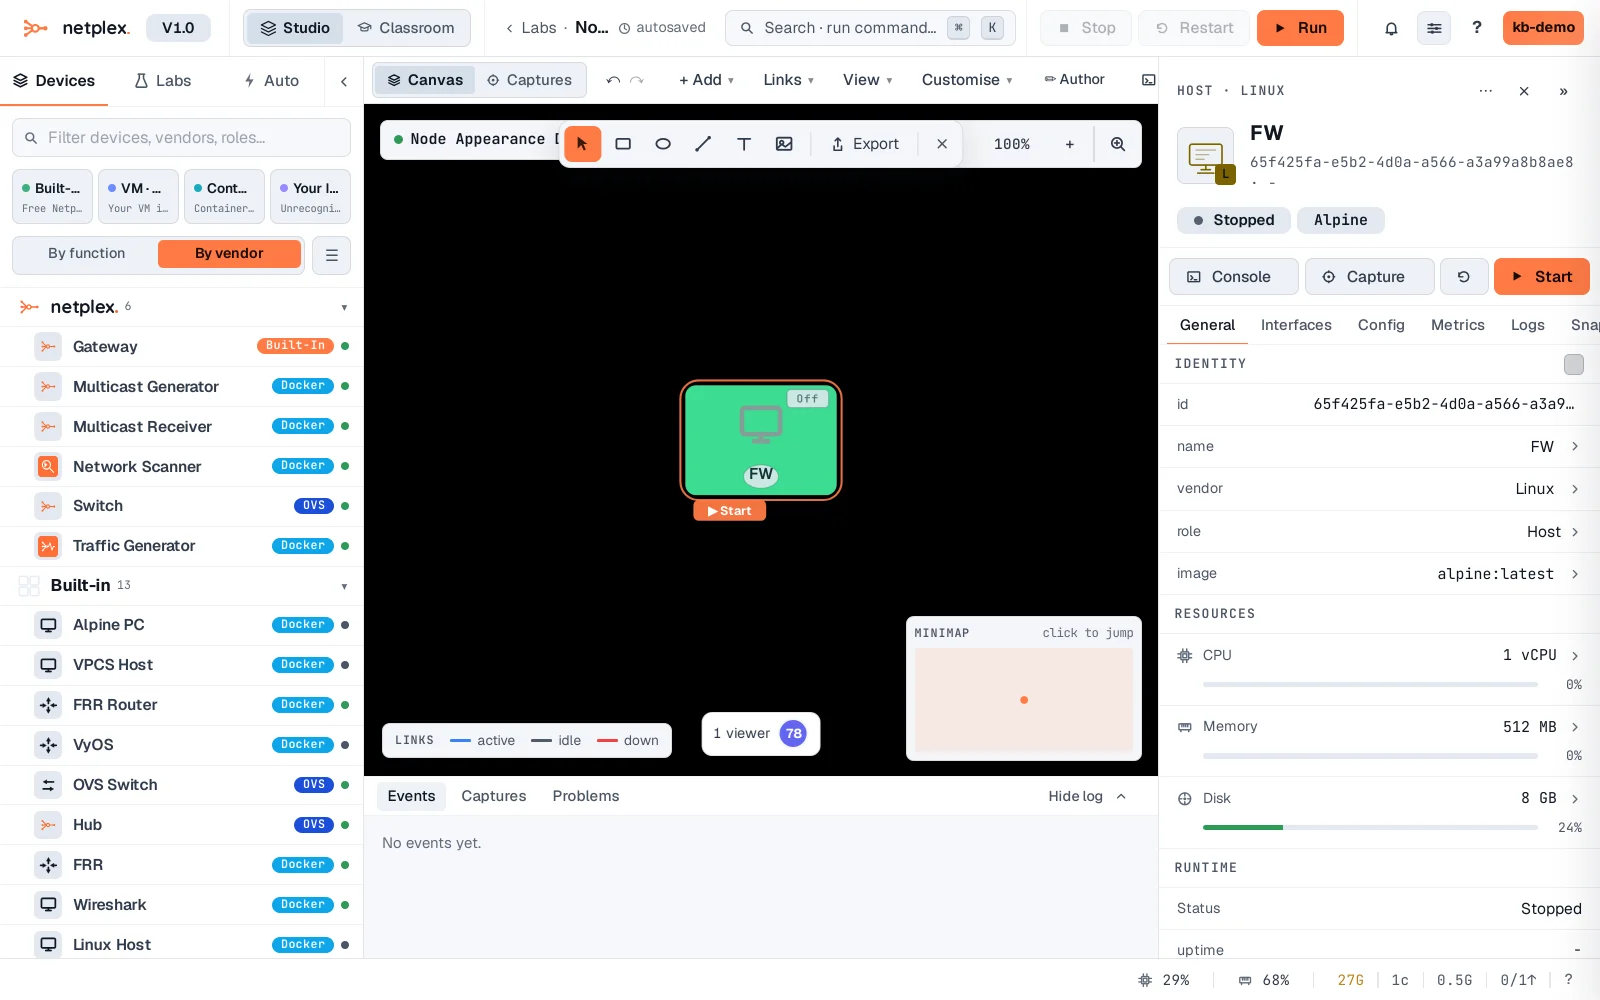1600x1000 pixels.
Task: Select the text tool
Action: (744, 144)
